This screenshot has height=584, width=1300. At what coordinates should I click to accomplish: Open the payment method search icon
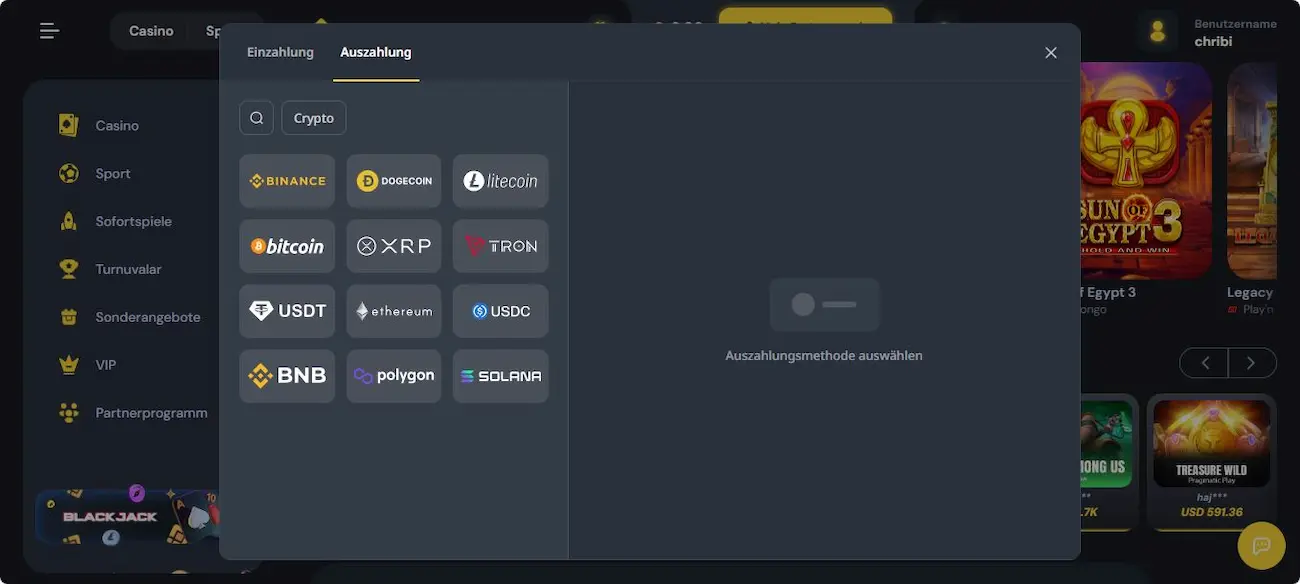[257, 118]
